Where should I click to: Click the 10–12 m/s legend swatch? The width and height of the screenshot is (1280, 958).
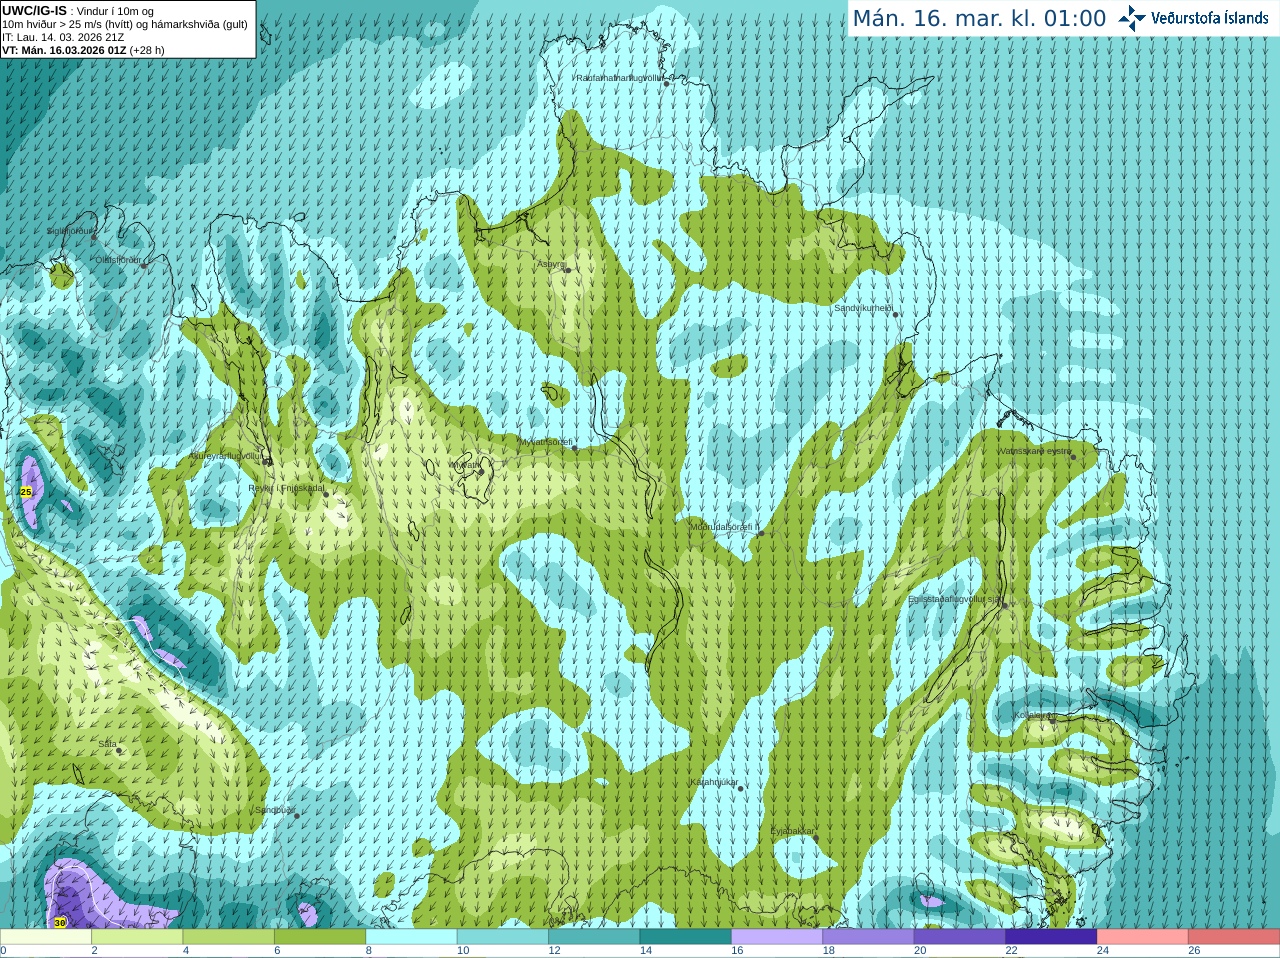coord(503,937)
